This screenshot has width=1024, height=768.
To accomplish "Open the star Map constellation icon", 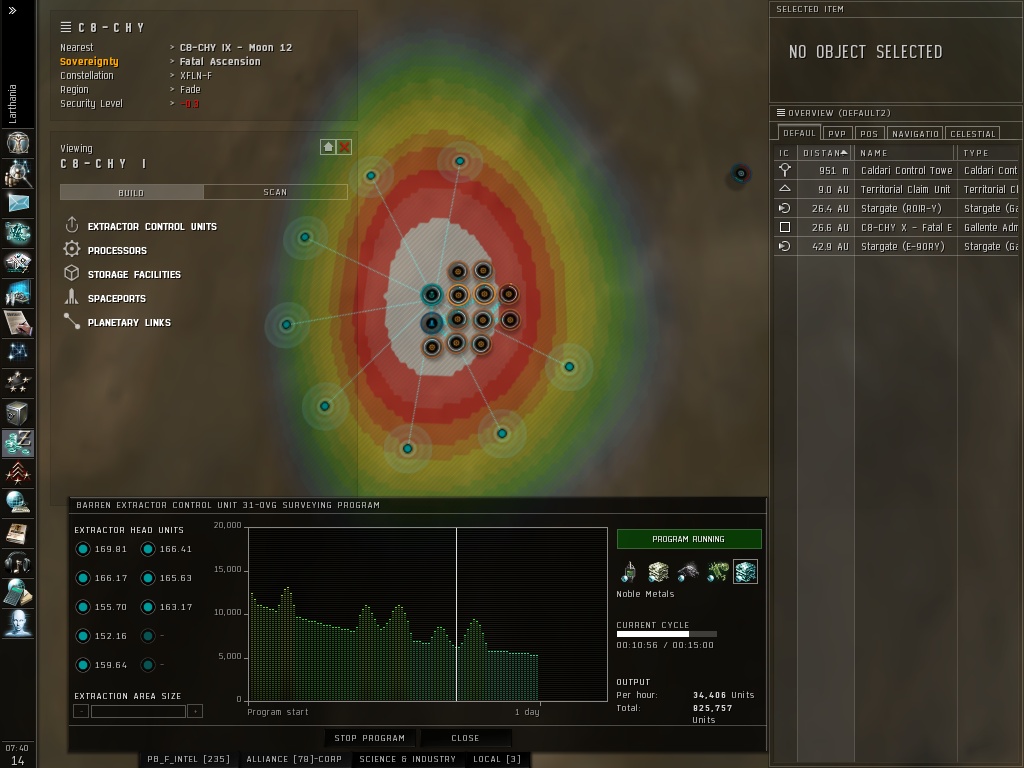I will pos(18,353).
